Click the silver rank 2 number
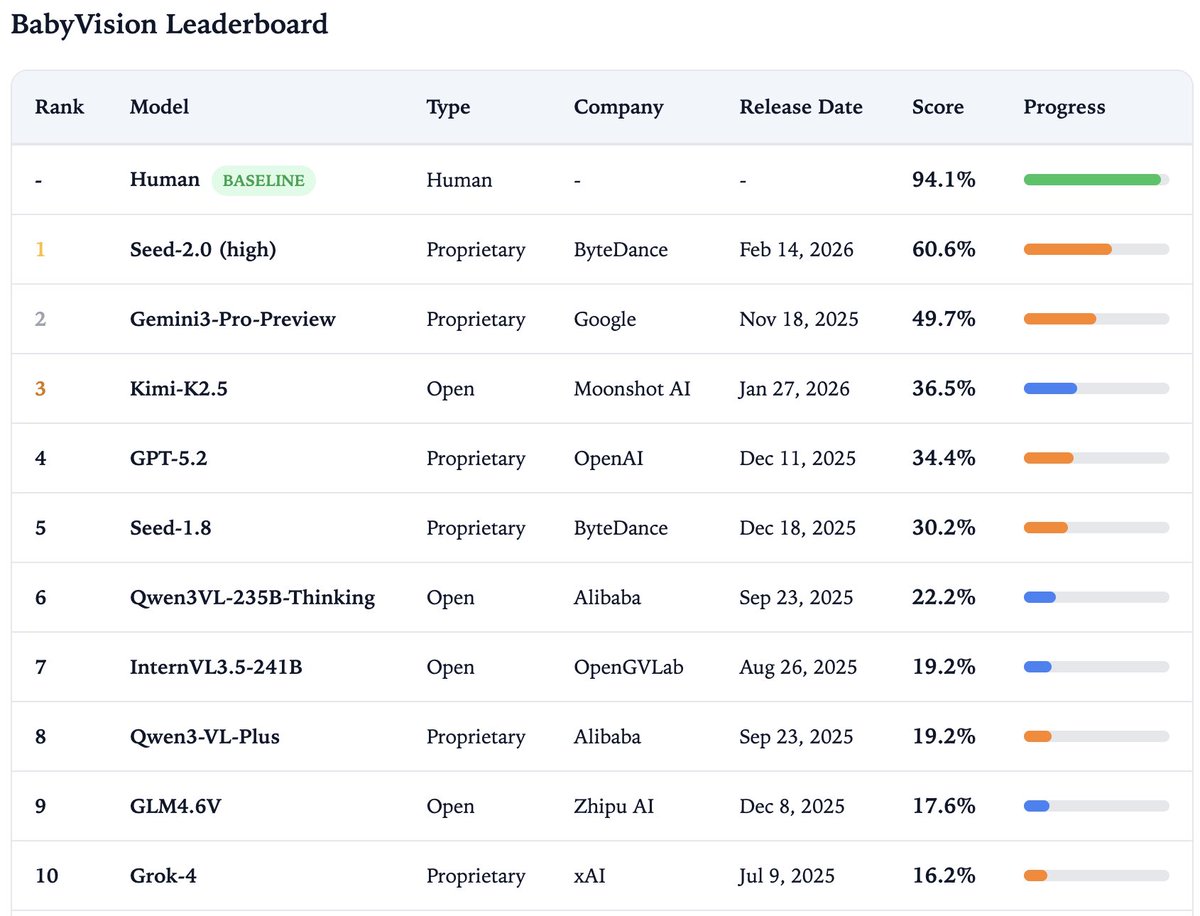This screenshot has height=916, width=1200. pos(41,319)
